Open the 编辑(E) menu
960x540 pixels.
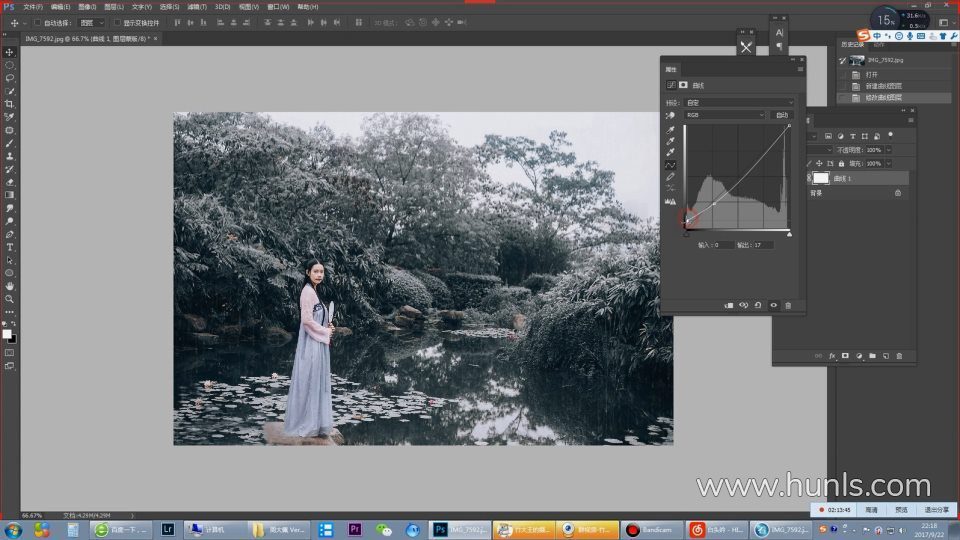pos(60,7)
